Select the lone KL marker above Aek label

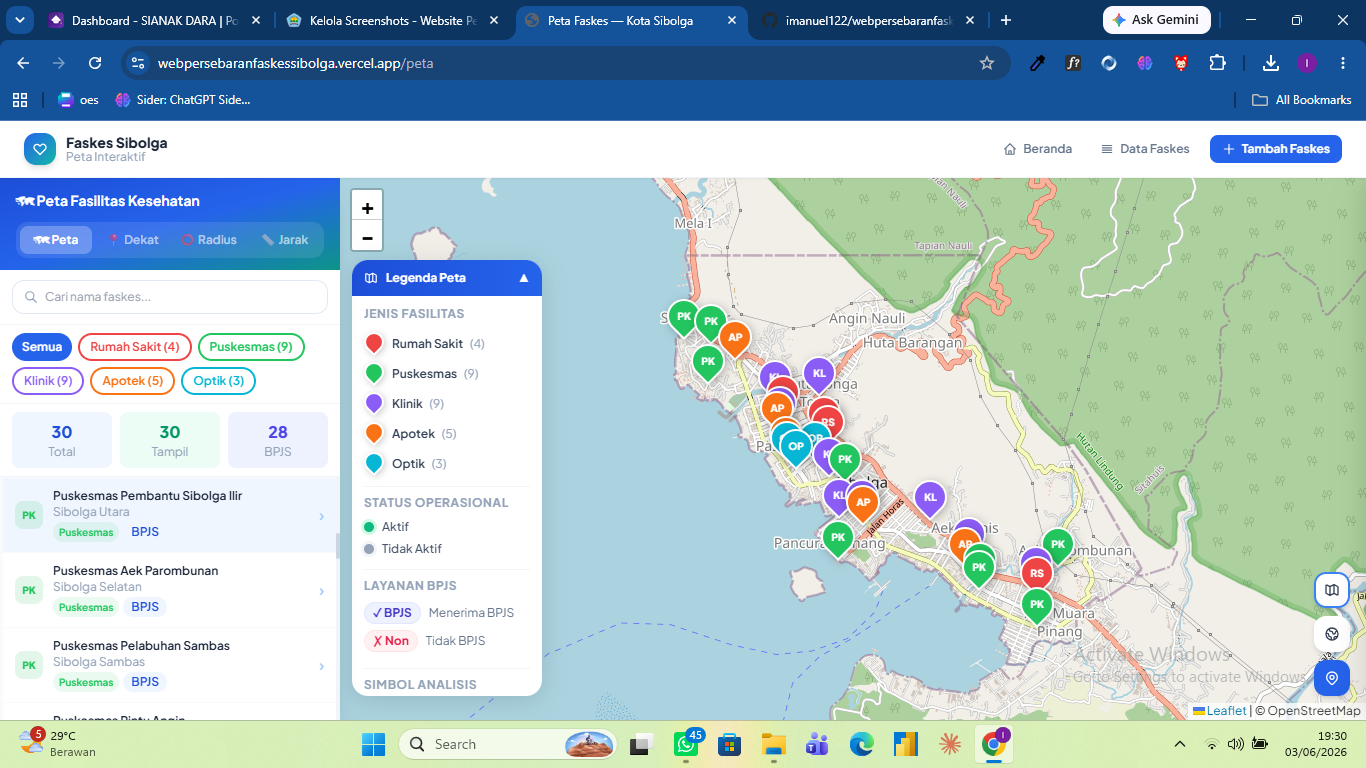point(930,498)
